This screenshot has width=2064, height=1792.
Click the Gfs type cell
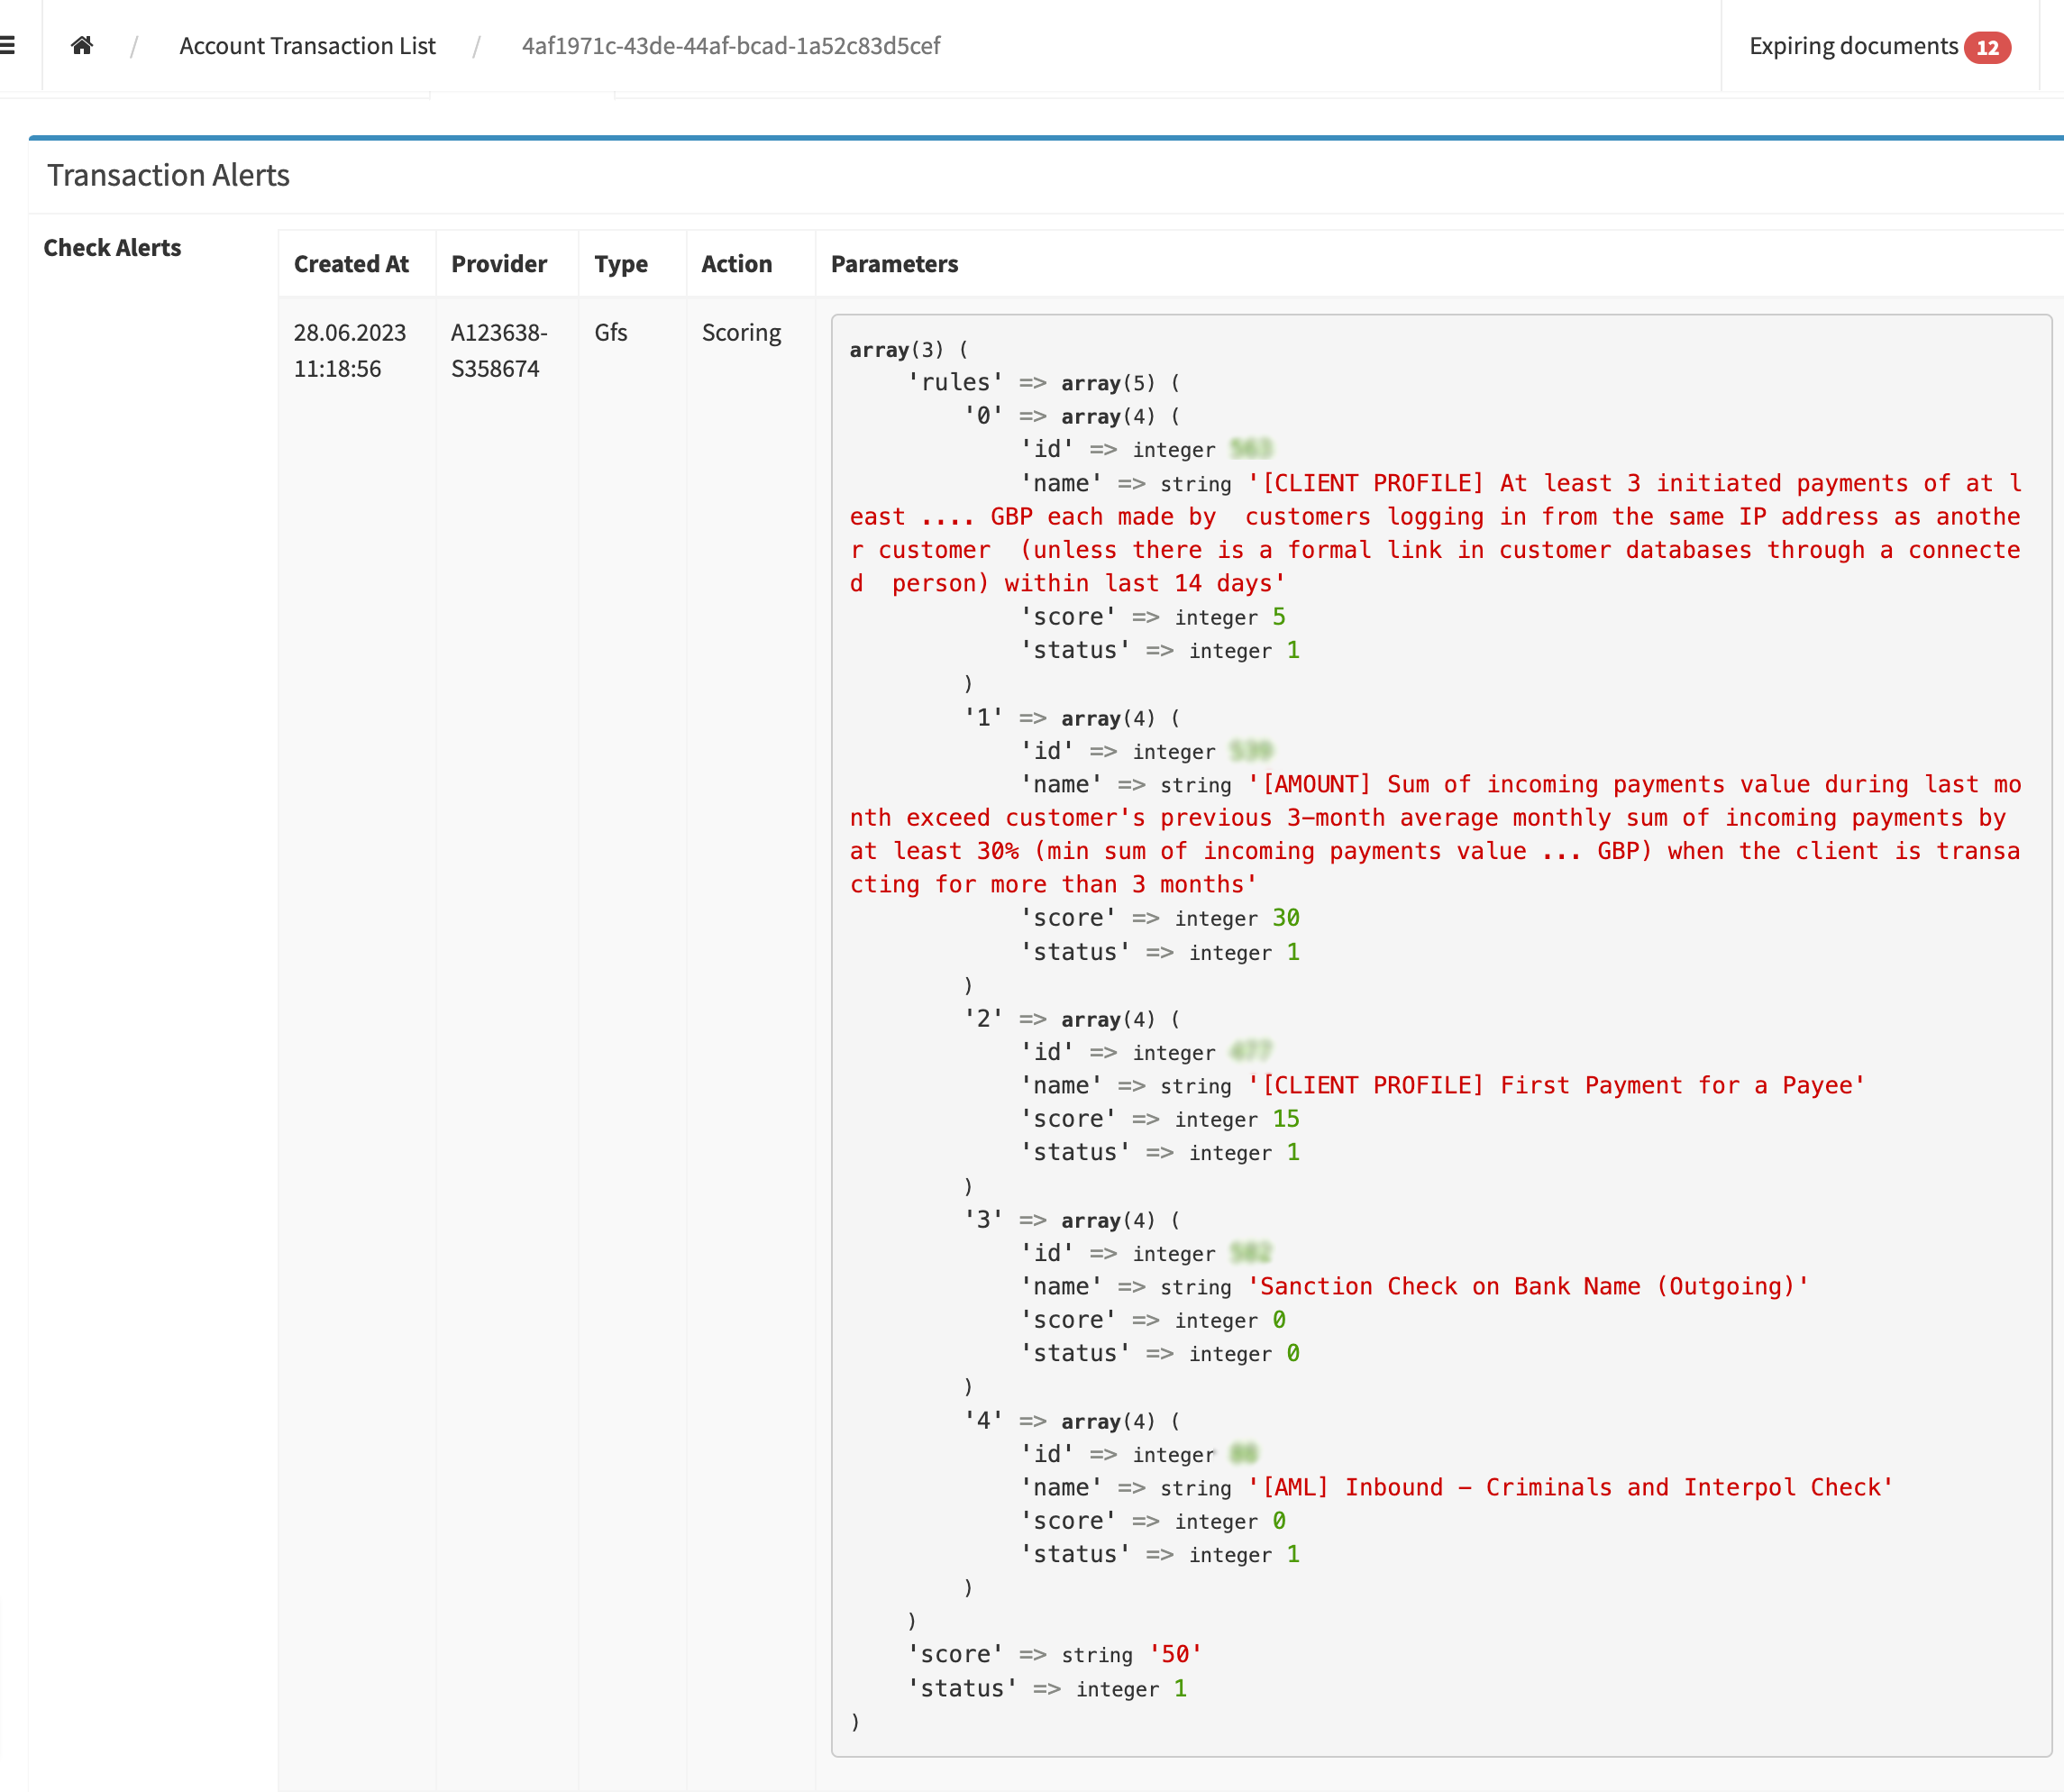pos(610,332)
